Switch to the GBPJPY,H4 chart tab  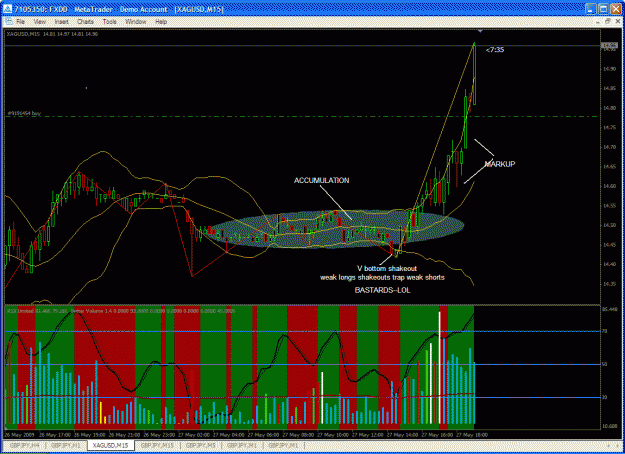coord(24,445)
